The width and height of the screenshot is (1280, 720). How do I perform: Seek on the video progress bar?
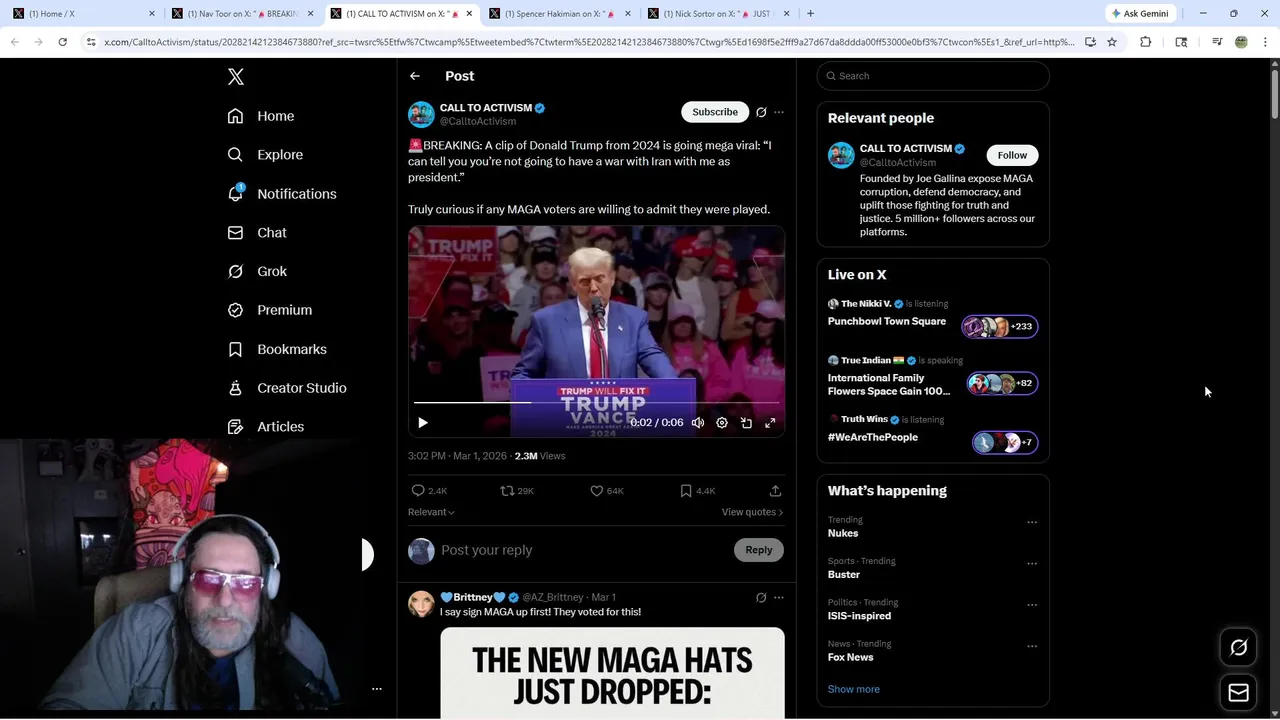pos(596,402)
